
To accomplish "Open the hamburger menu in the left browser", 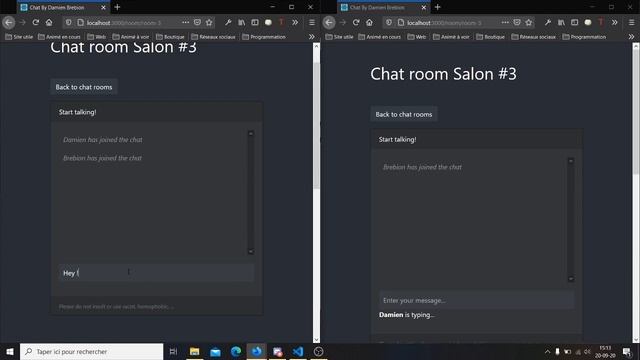I will pyautogui.click(x=312, y=22).
